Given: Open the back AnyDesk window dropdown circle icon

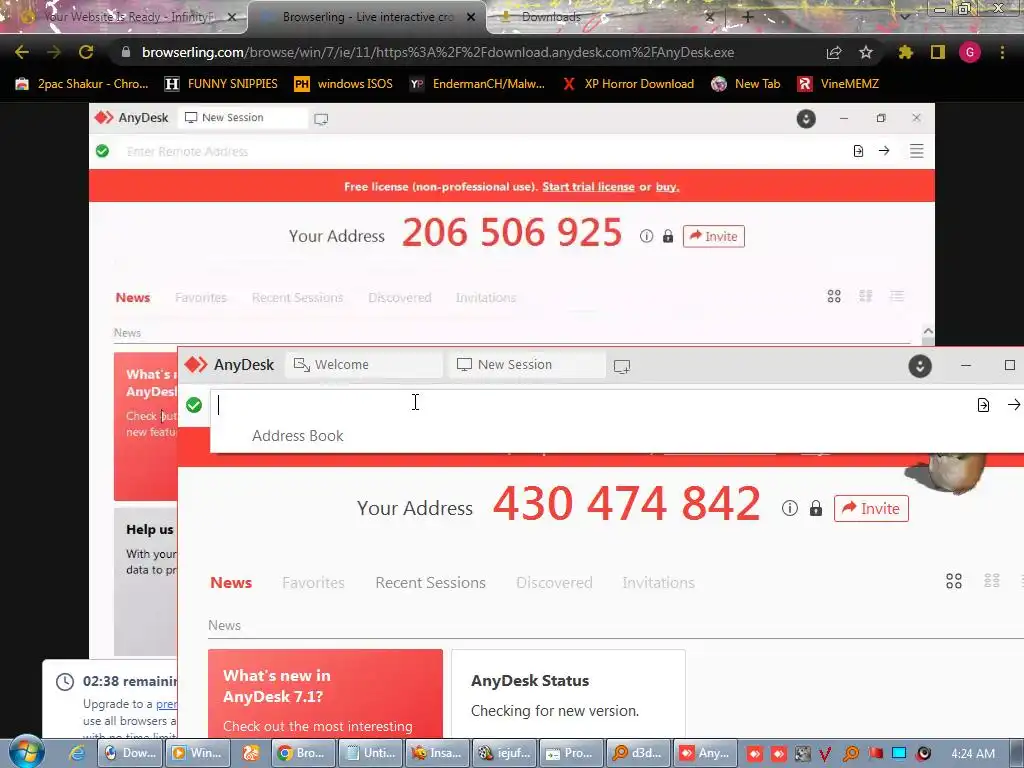Looking at the screenshot, I should coord(806,119).
